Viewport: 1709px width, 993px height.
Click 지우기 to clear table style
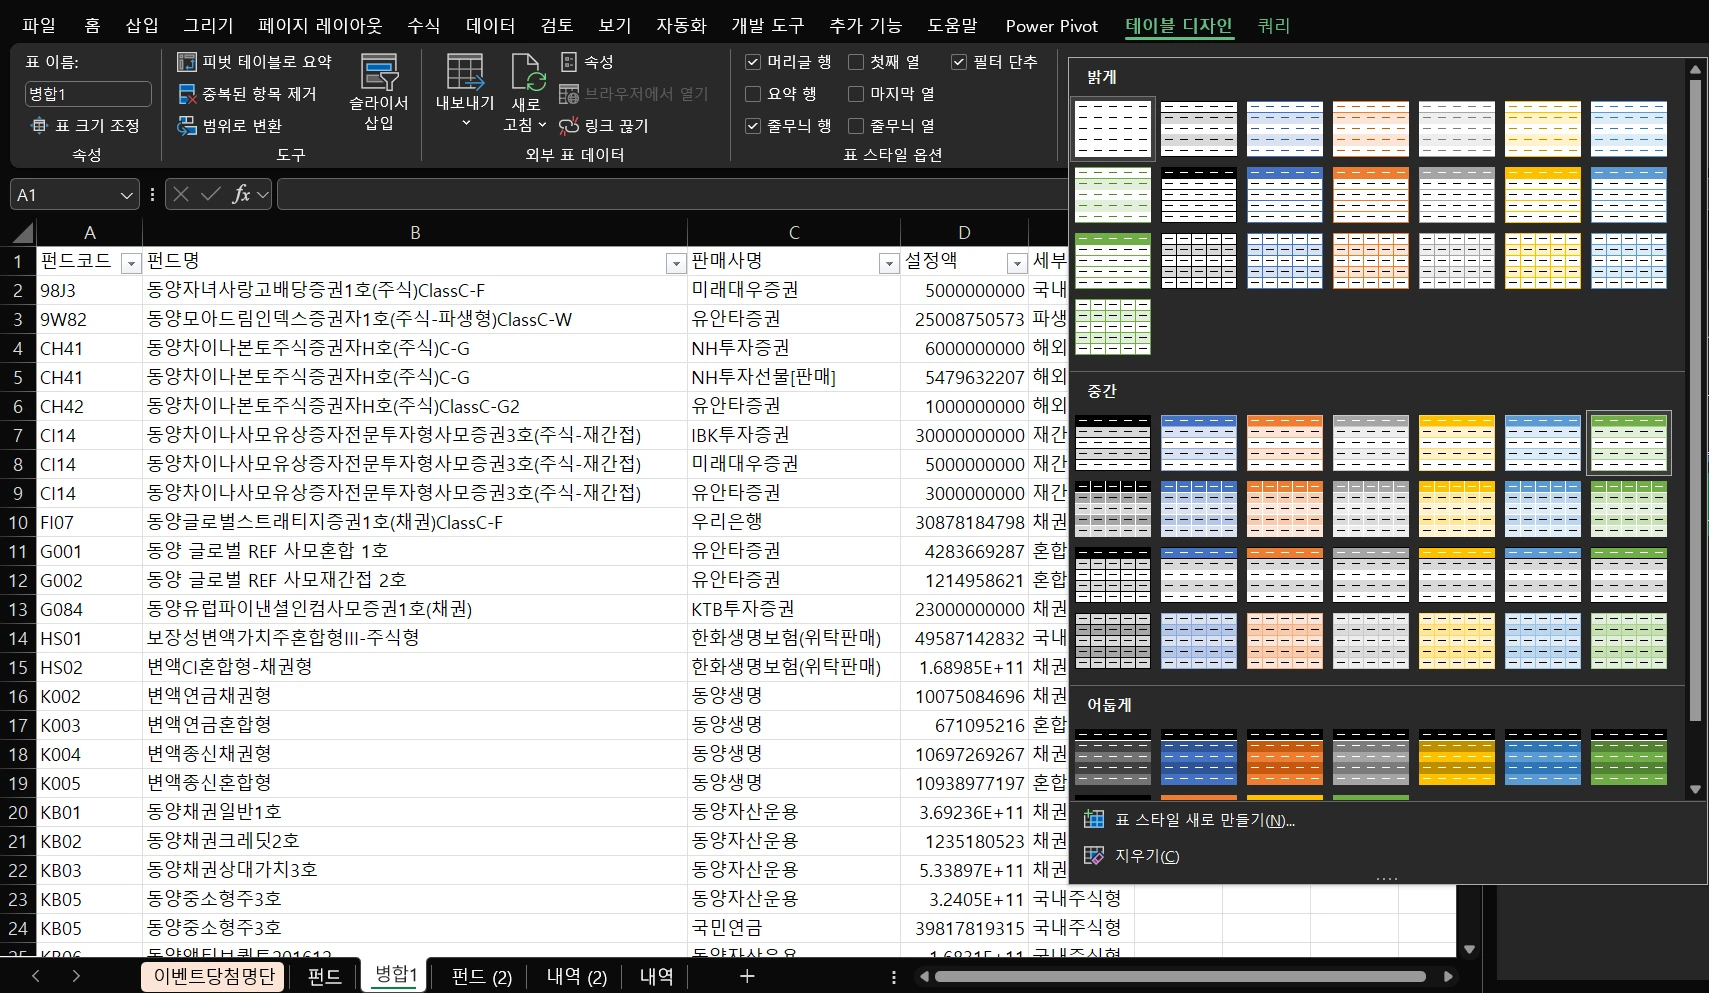pyautogui.click(x=1146, y=856)
